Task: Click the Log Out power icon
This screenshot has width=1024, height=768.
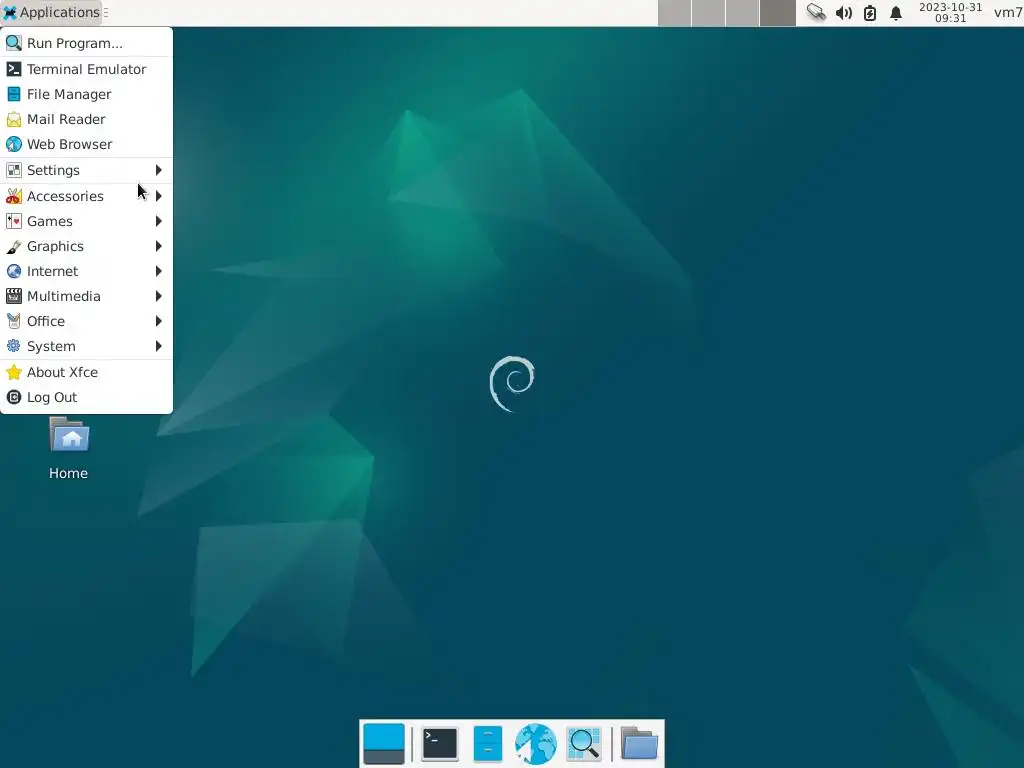Action: click(14, 397)
